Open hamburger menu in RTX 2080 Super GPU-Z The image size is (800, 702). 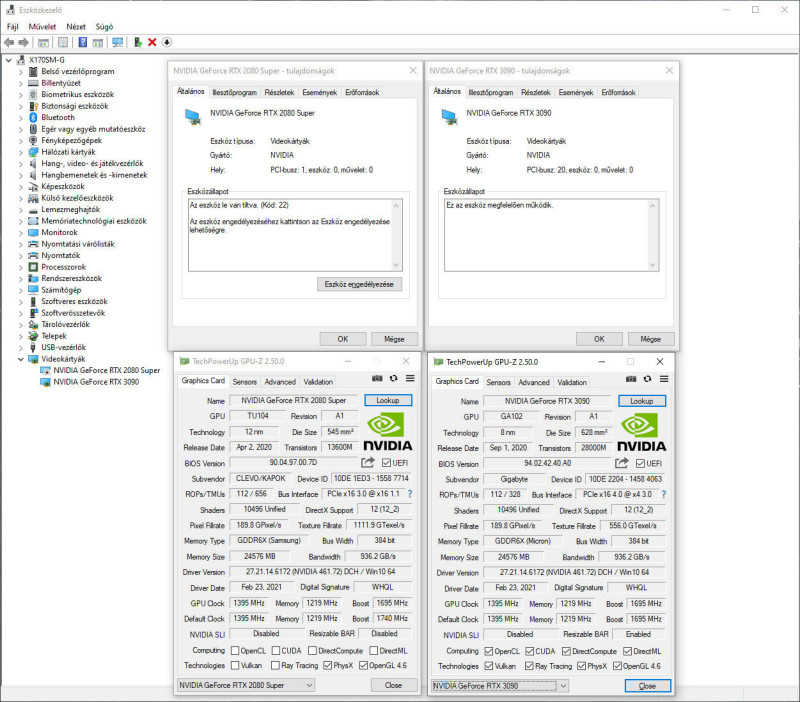click(x=410, y=379)
